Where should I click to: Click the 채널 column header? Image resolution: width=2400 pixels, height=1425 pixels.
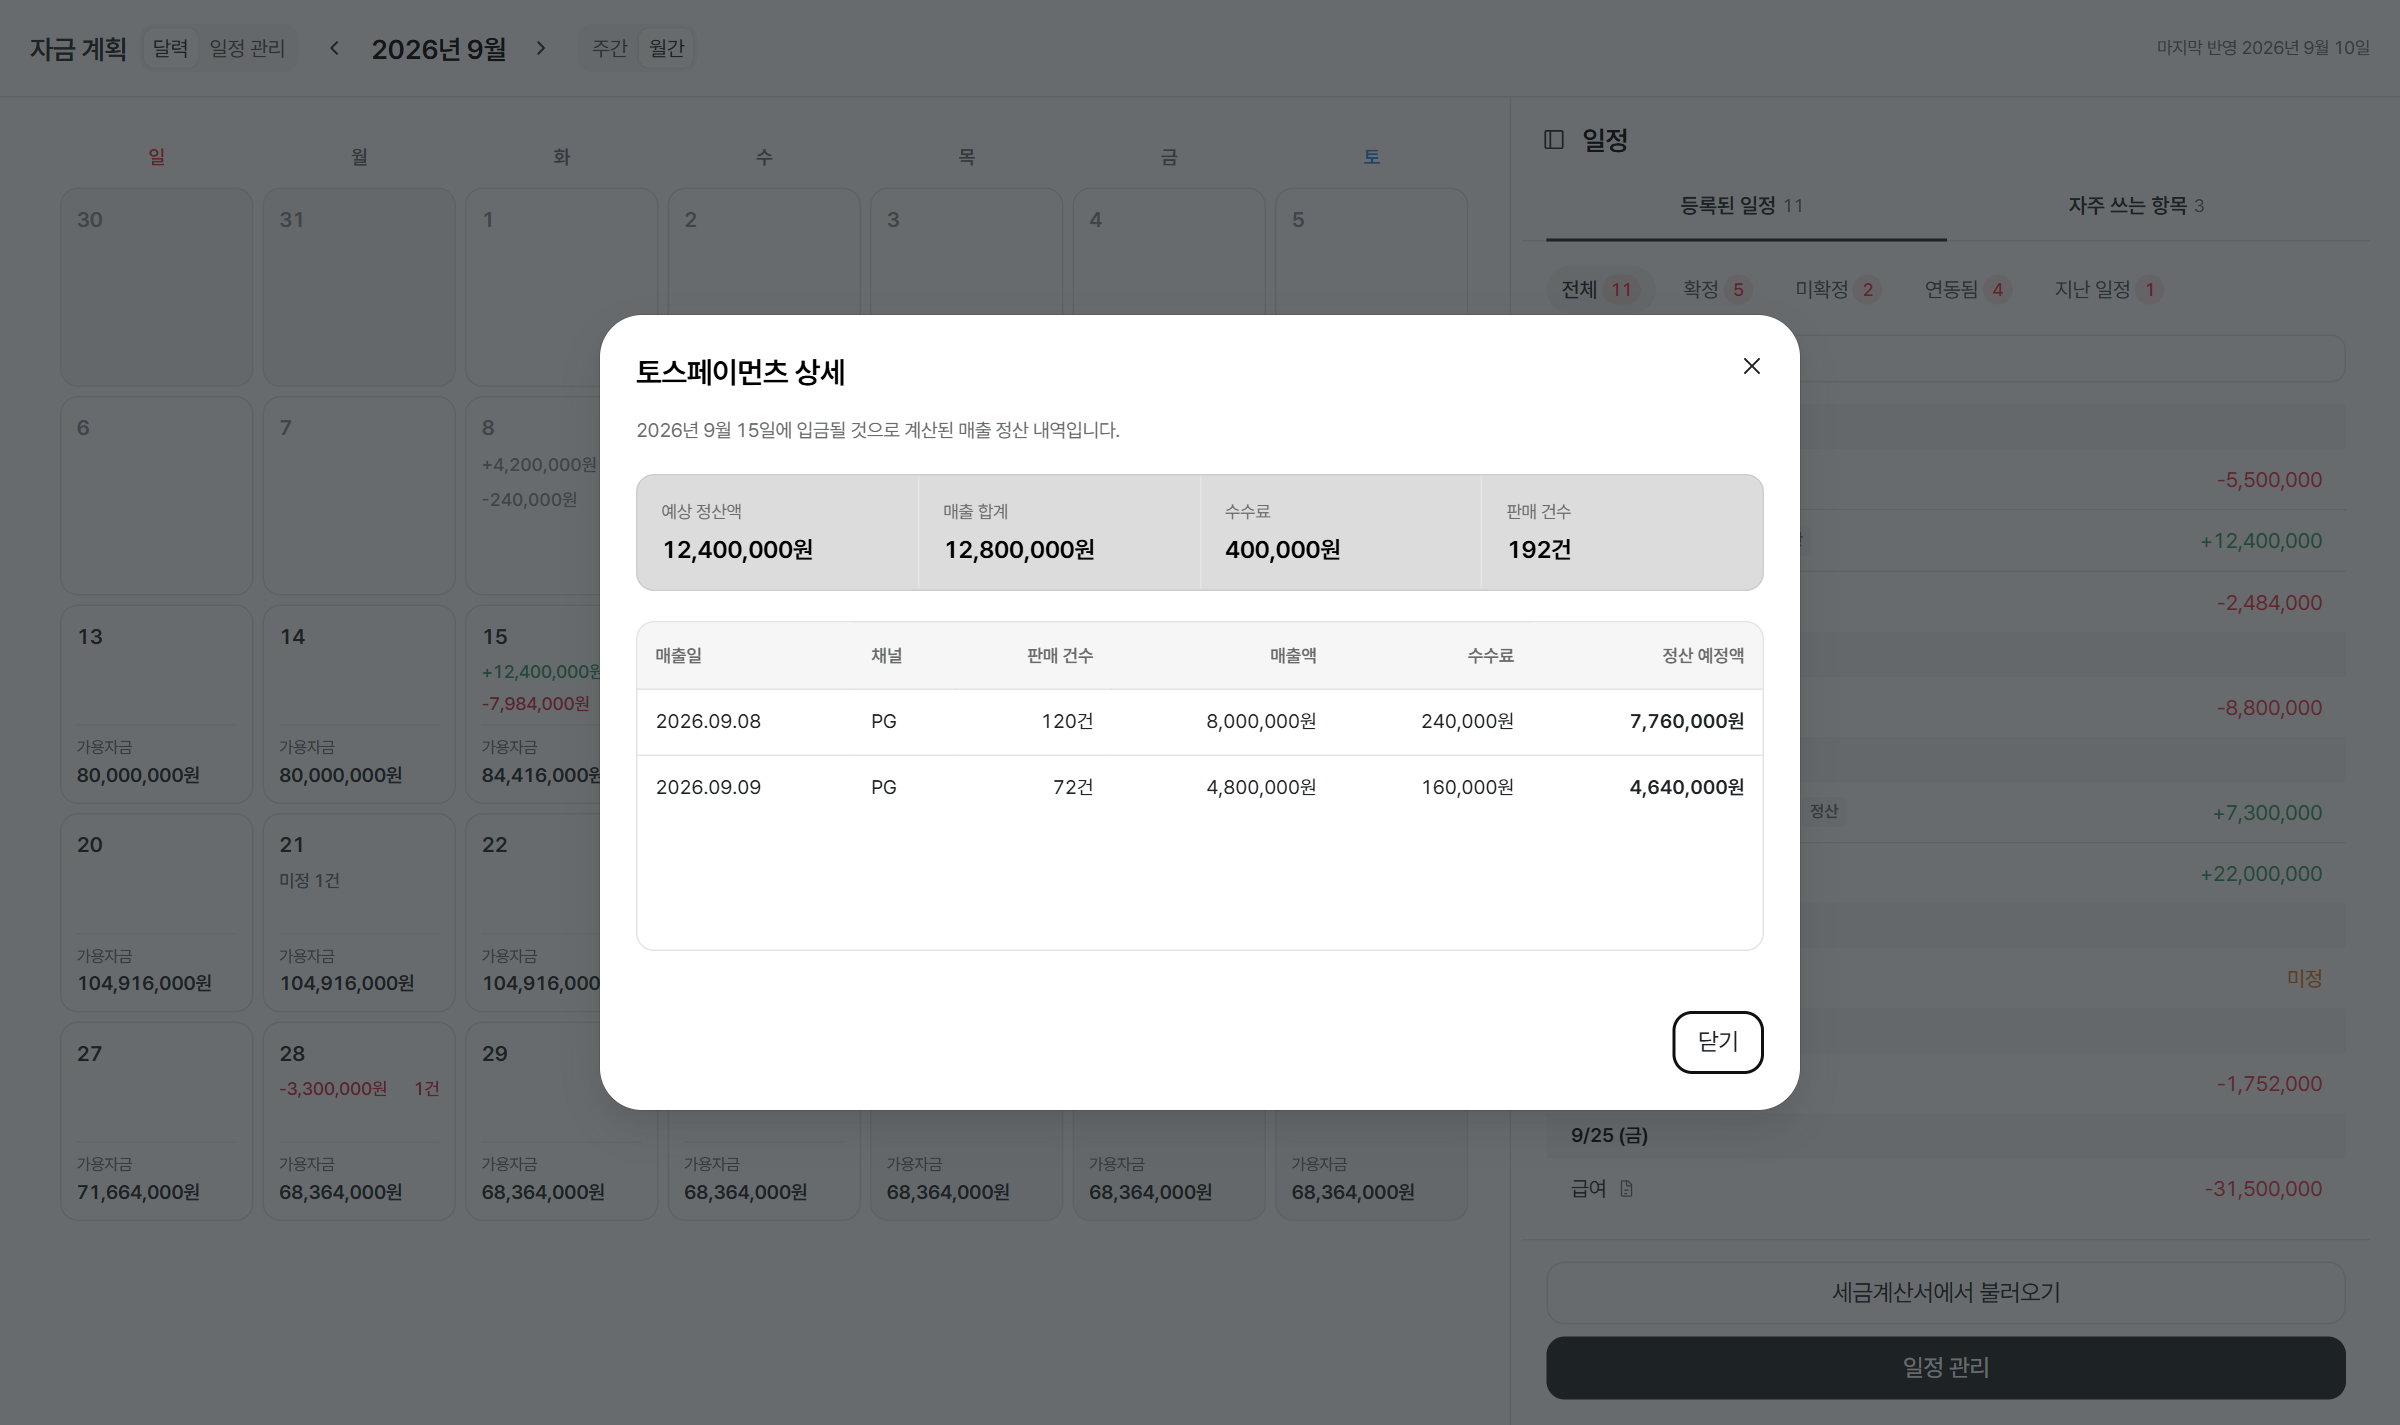pyautogui.click(x=886, y=656)
